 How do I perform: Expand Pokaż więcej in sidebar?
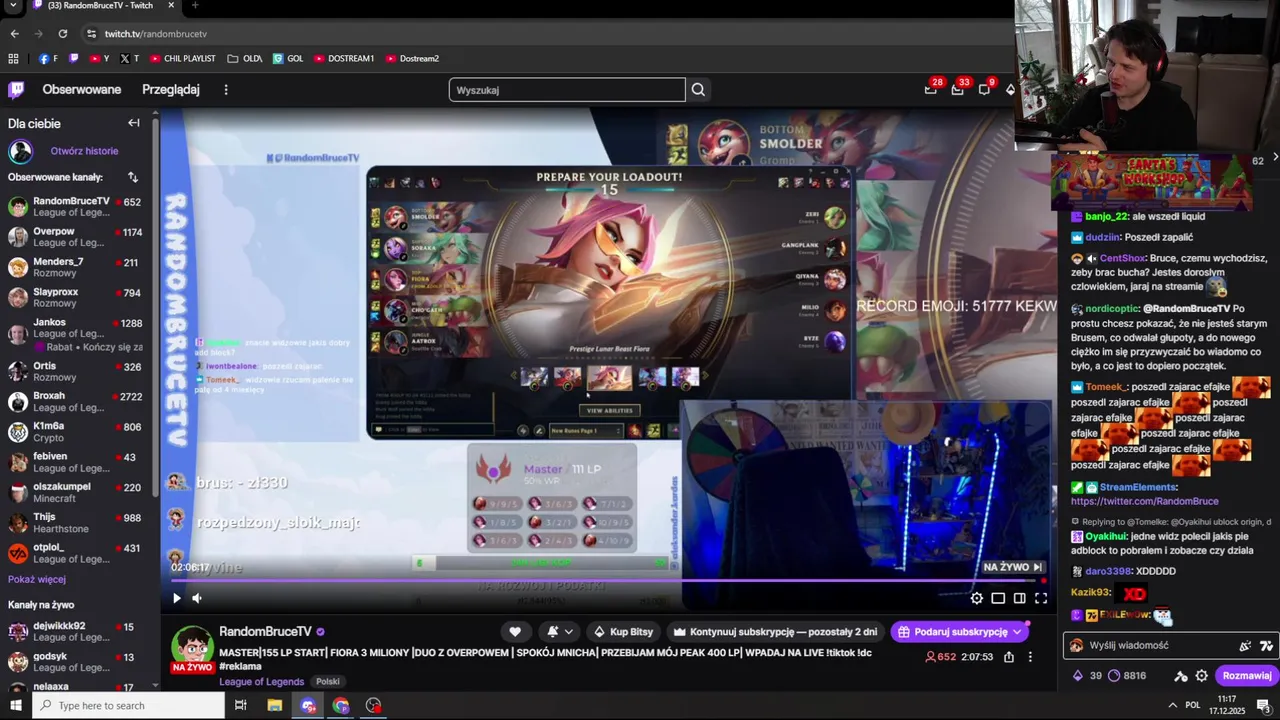tap(37, 579)
